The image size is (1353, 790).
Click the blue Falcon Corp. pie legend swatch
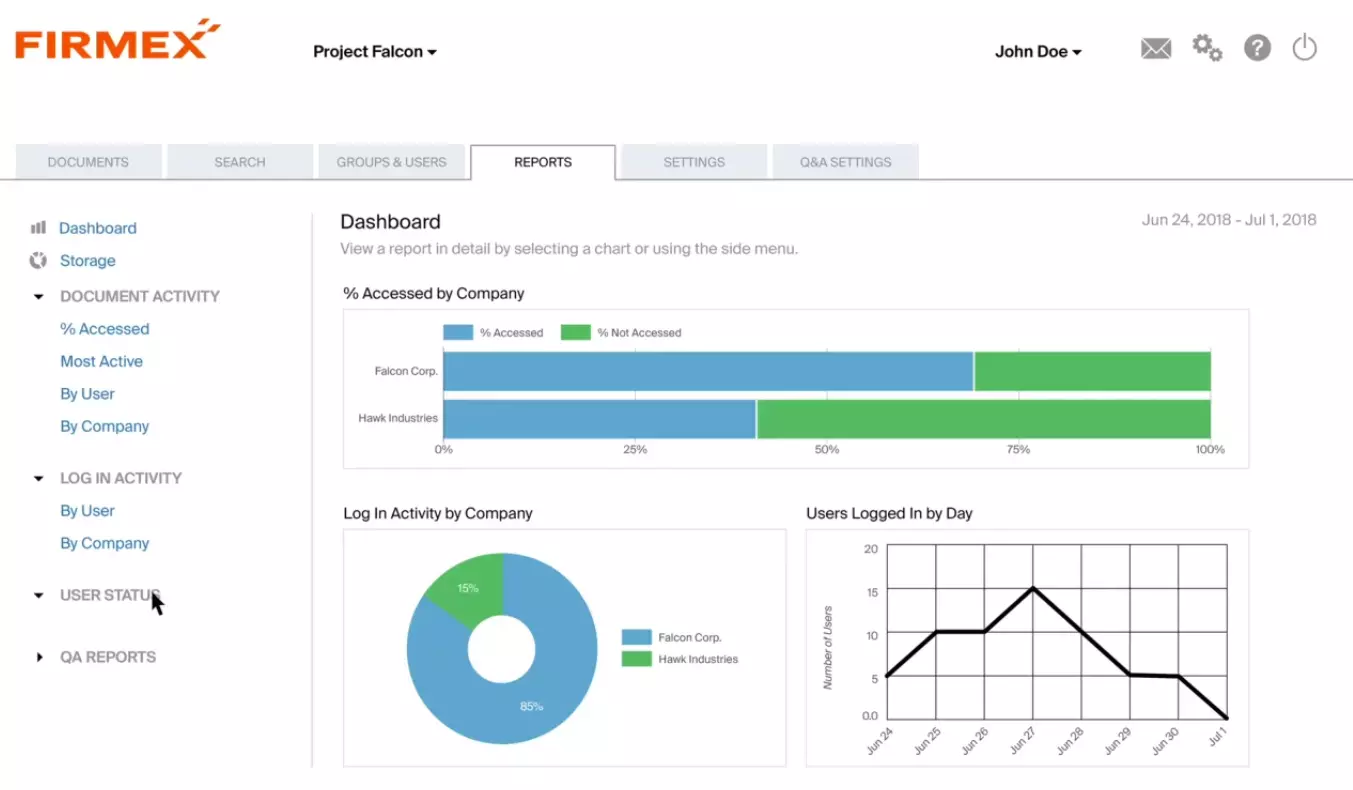[637, 637]
